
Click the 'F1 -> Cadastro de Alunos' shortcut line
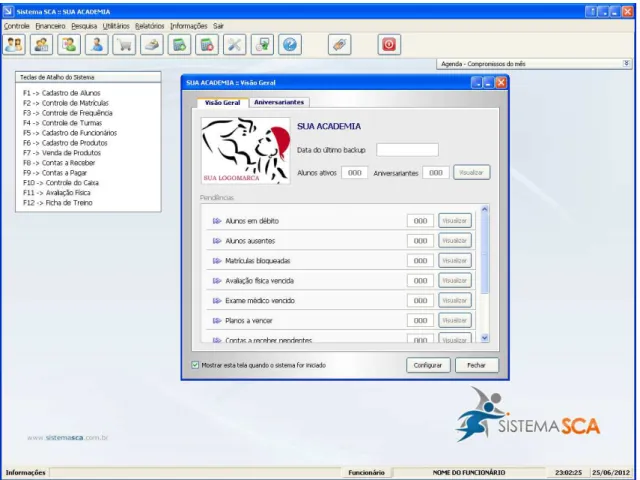click(x=62, y=93)
